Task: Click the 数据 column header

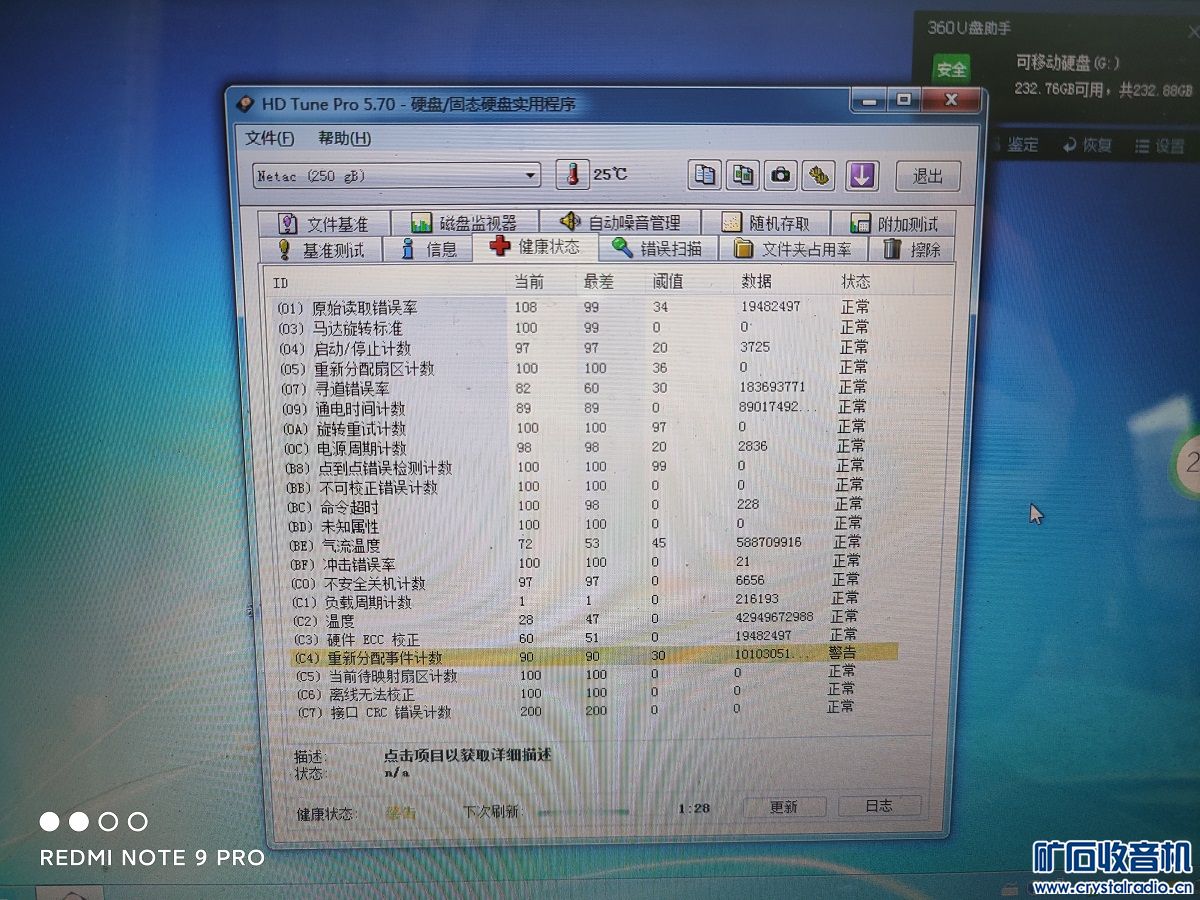Action: (x=756, y=281)
